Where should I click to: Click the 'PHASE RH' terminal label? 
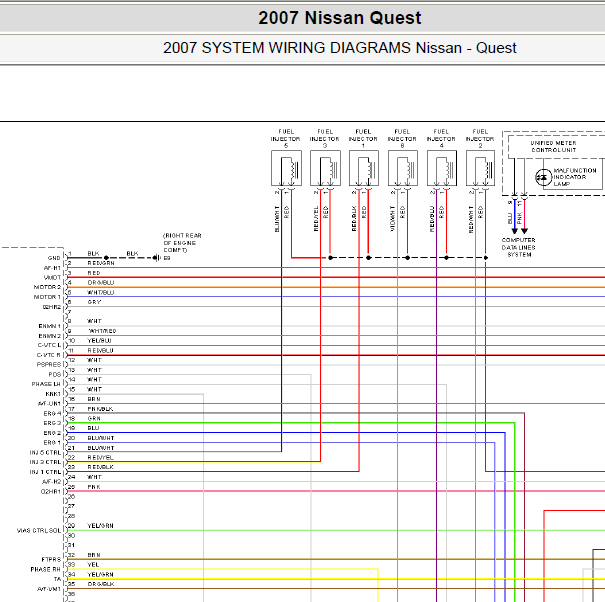click(x=46, y=569)
